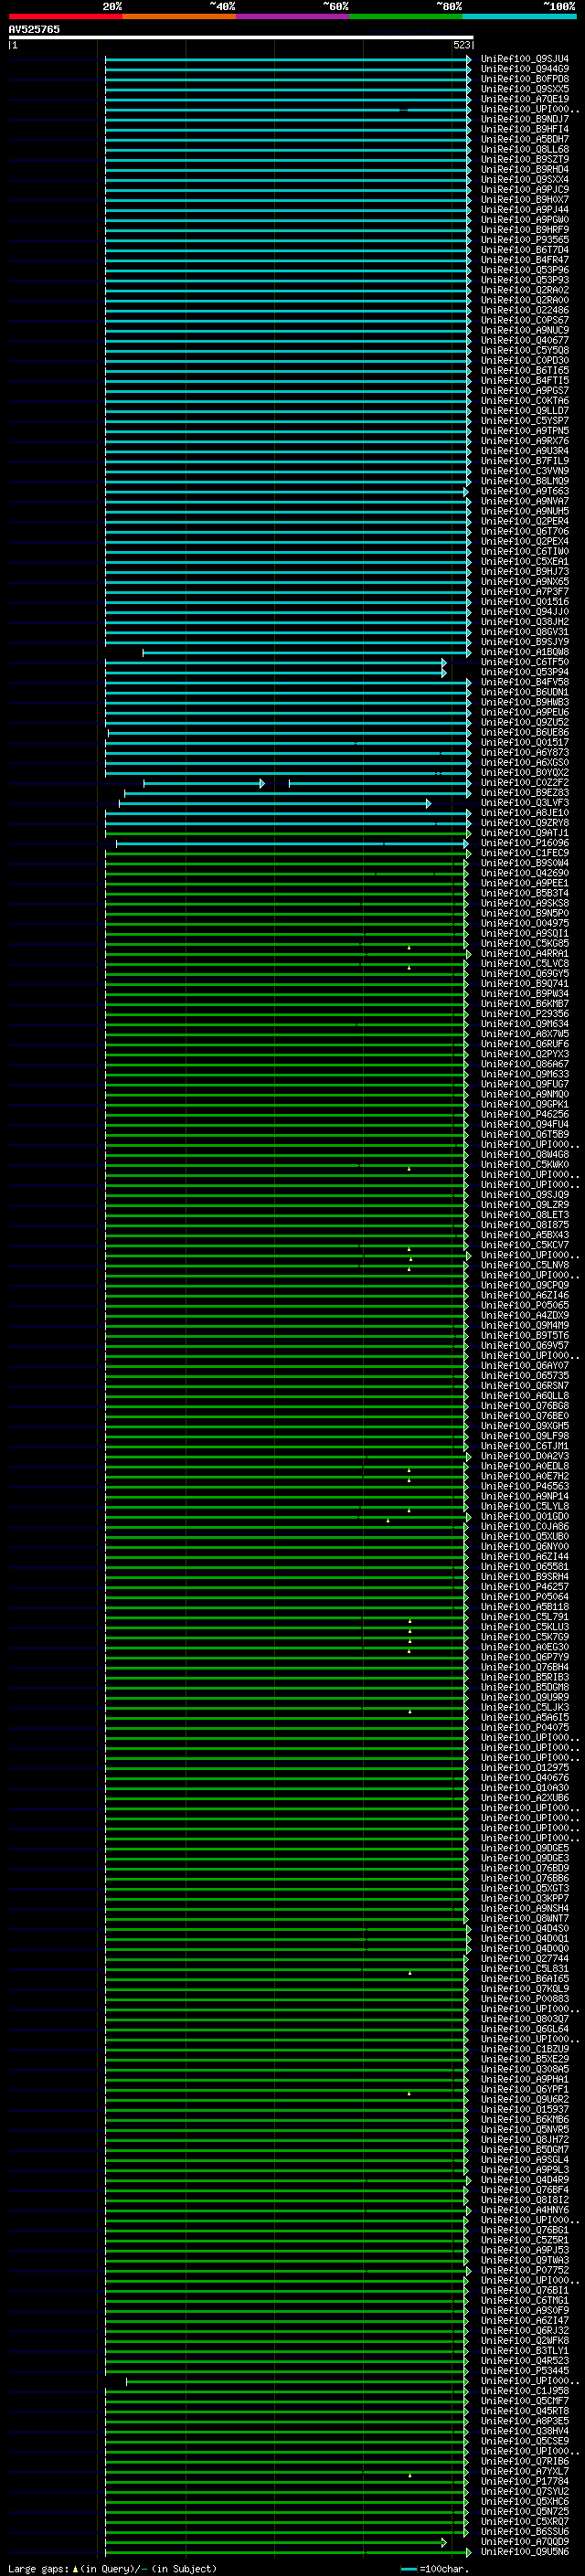Open hit UniRef100_B9NDJ7
This screenshot has width=585, height=2576.
(x=524, y=119)
